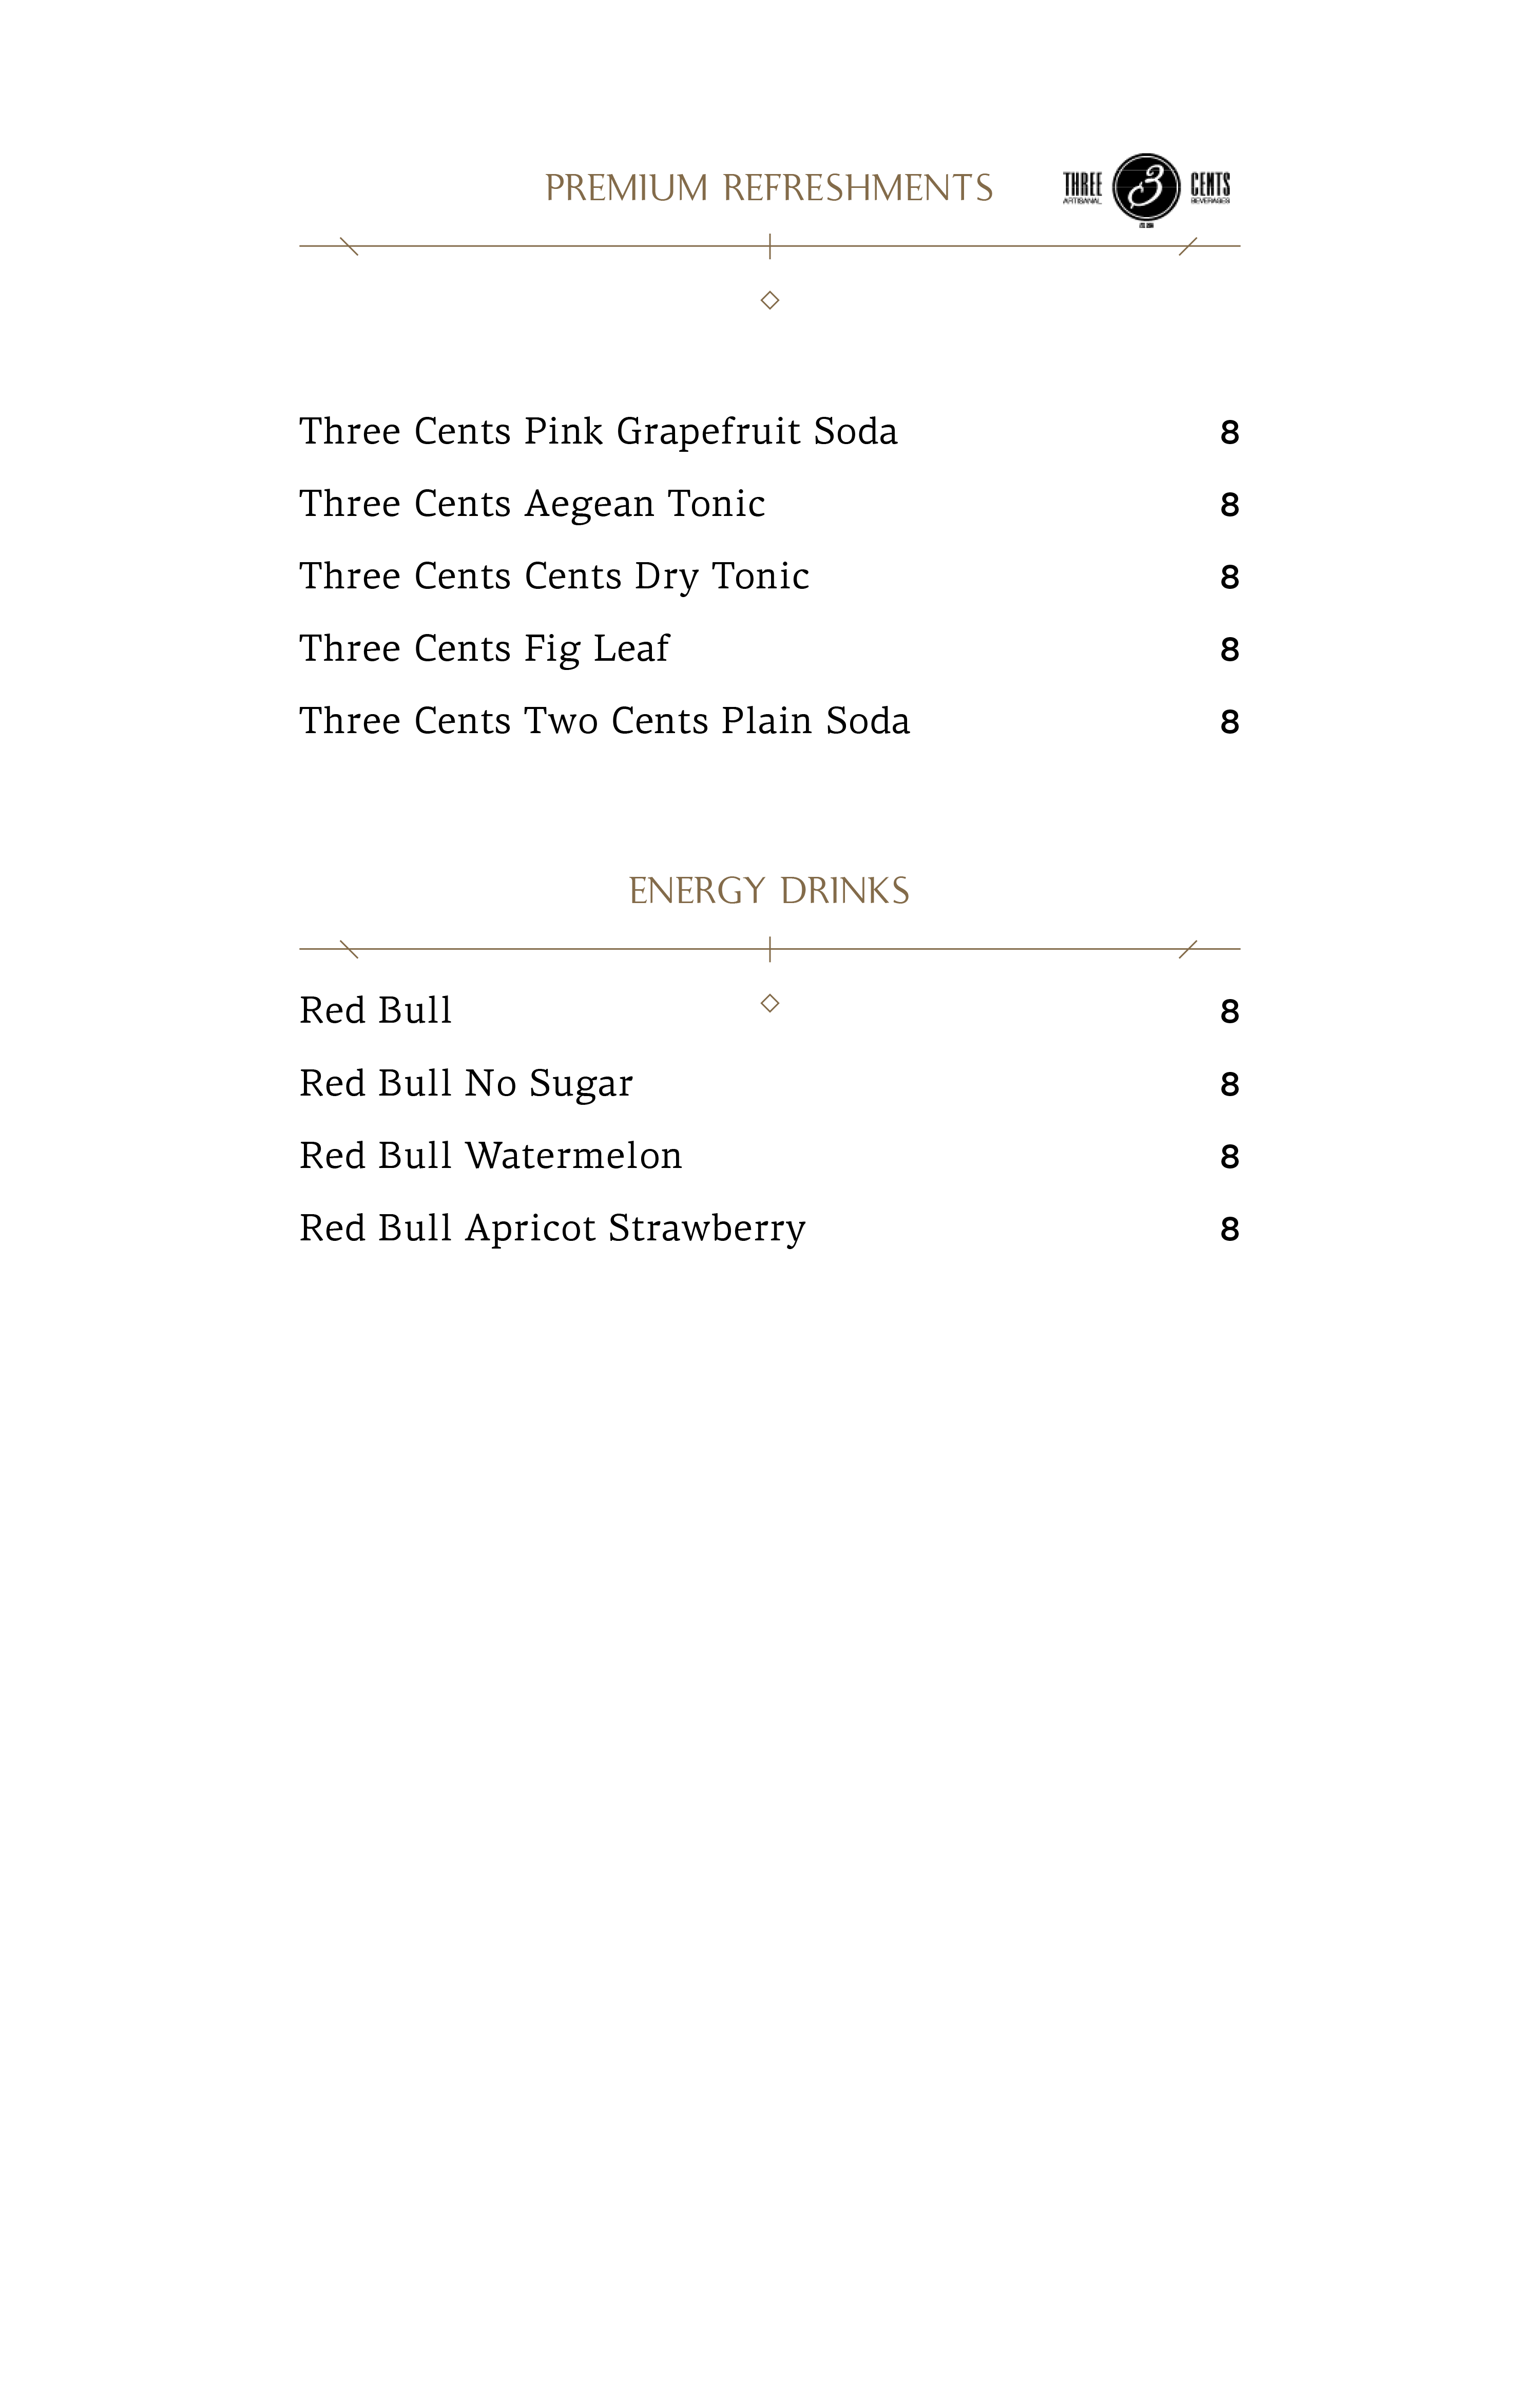Click the price for Red Bull Apricot Strawberry
Viewport: 1540px width, 2396px height.
pos(1229,1230)
